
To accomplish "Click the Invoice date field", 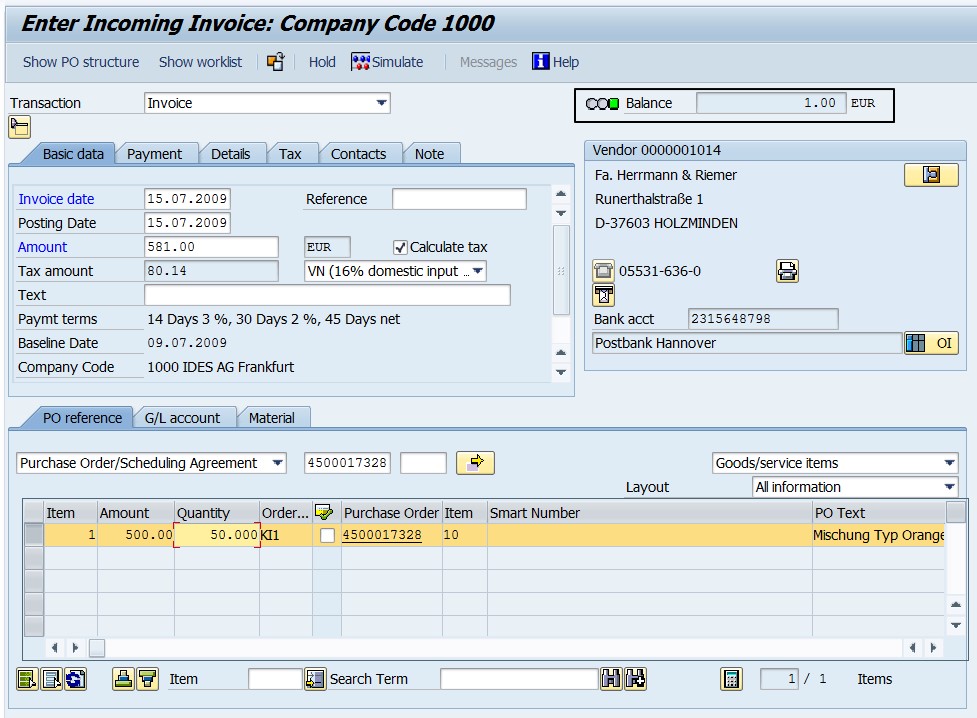I will (187, 199).
